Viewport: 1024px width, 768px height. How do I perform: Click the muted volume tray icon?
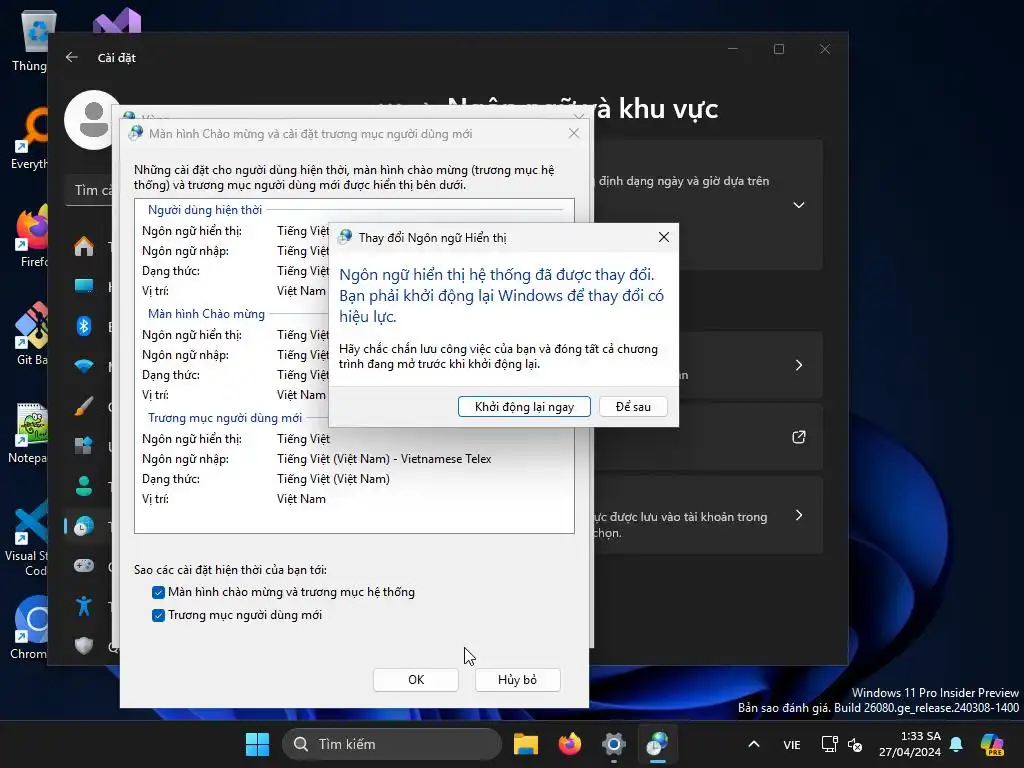tap(854, 744)
